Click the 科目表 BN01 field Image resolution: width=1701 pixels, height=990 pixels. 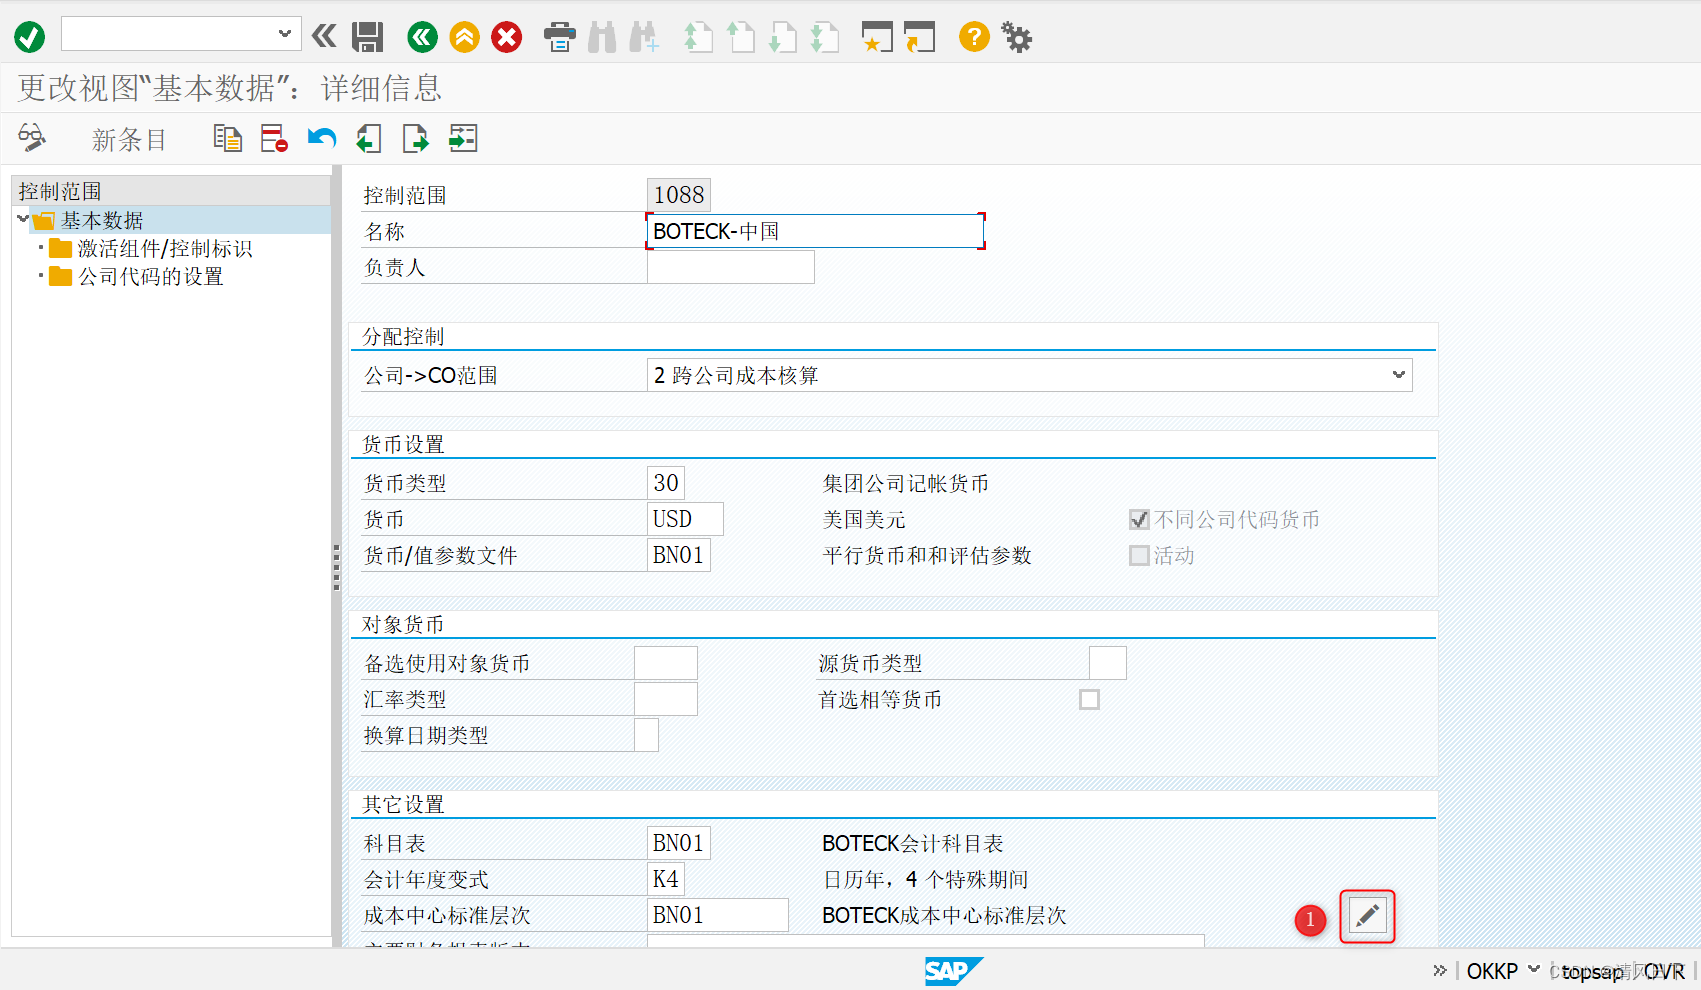tap(679, 843)
